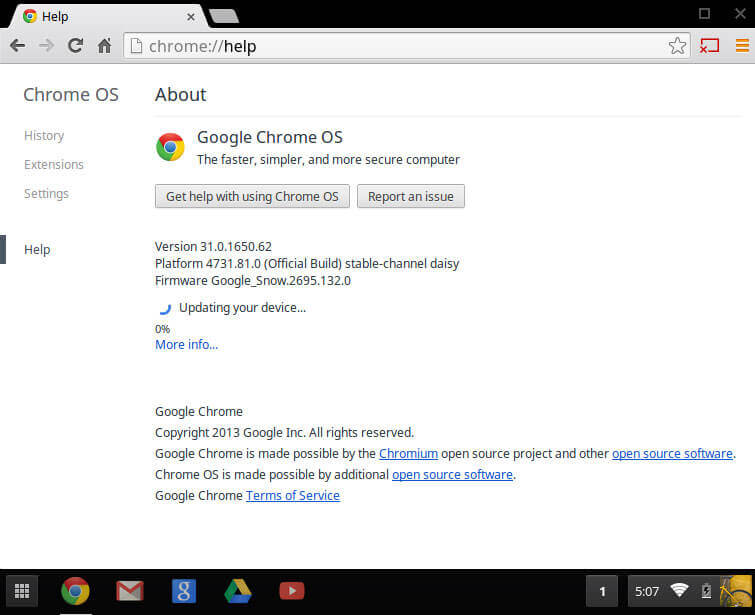The height and width of the screenshot is (615, 755).
Task: Click the updating spinner icon
Action: 165,308
